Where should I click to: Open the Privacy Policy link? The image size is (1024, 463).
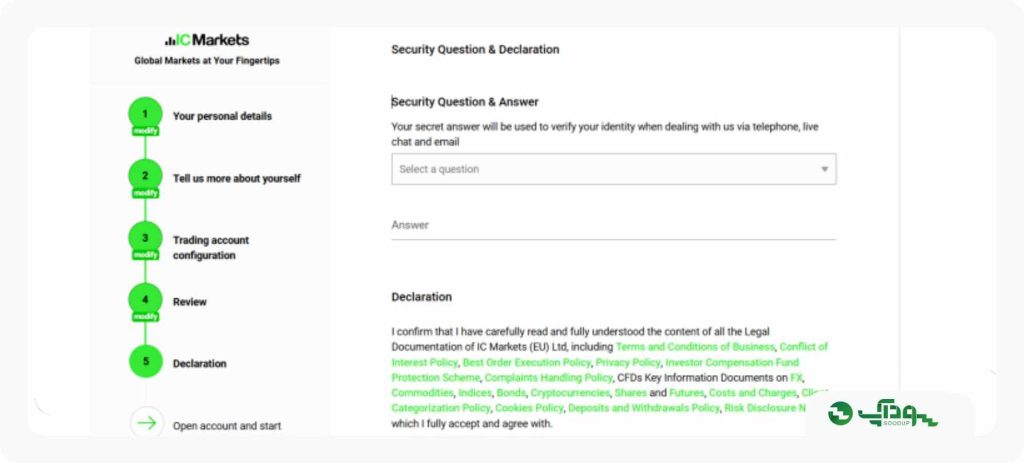[628, 362]
